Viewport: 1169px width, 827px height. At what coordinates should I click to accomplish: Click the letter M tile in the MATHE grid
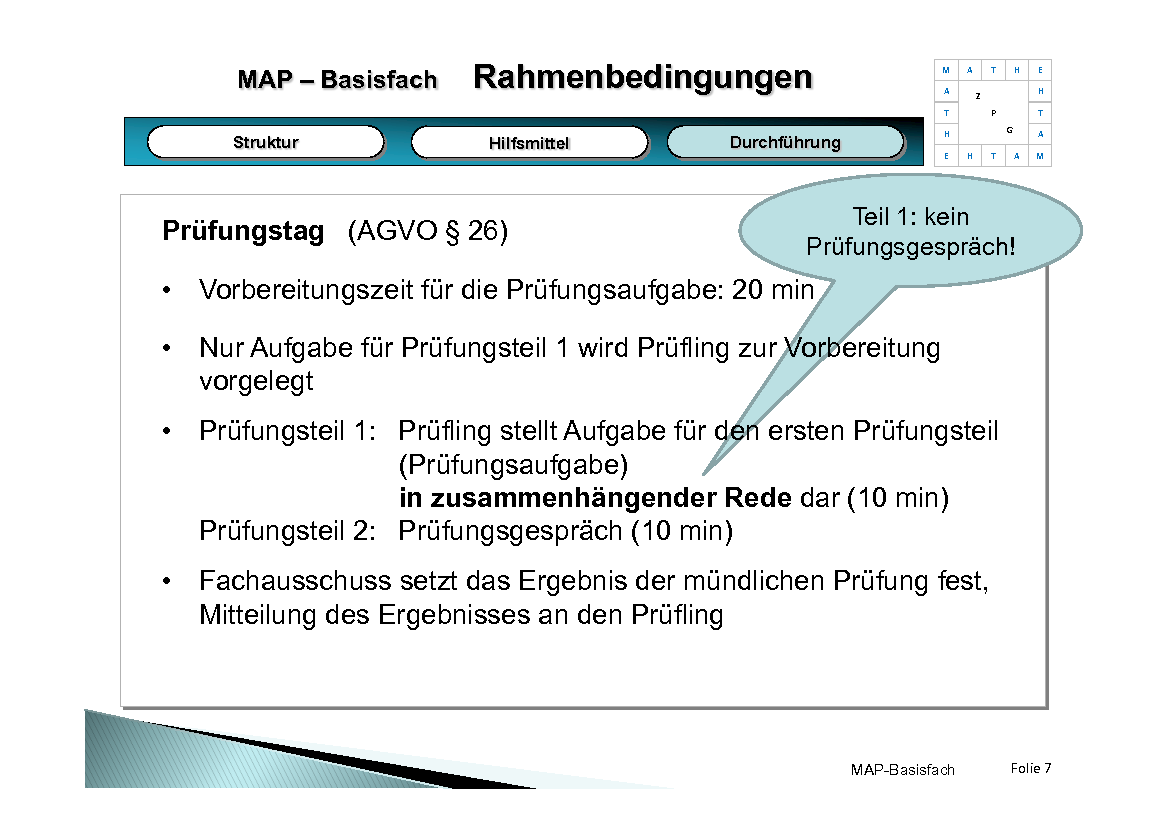944,70
